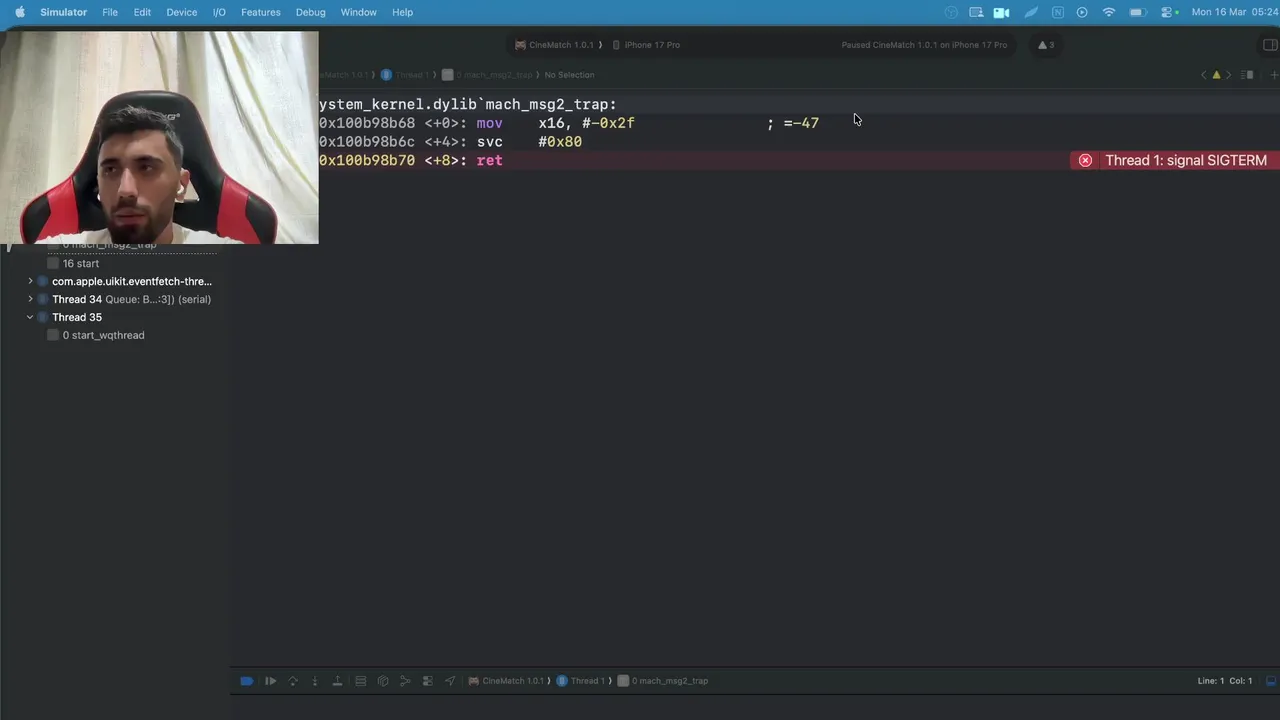Open the Simulator app menu
This screenshot has width=1280, height=720.
click(63, 12)
